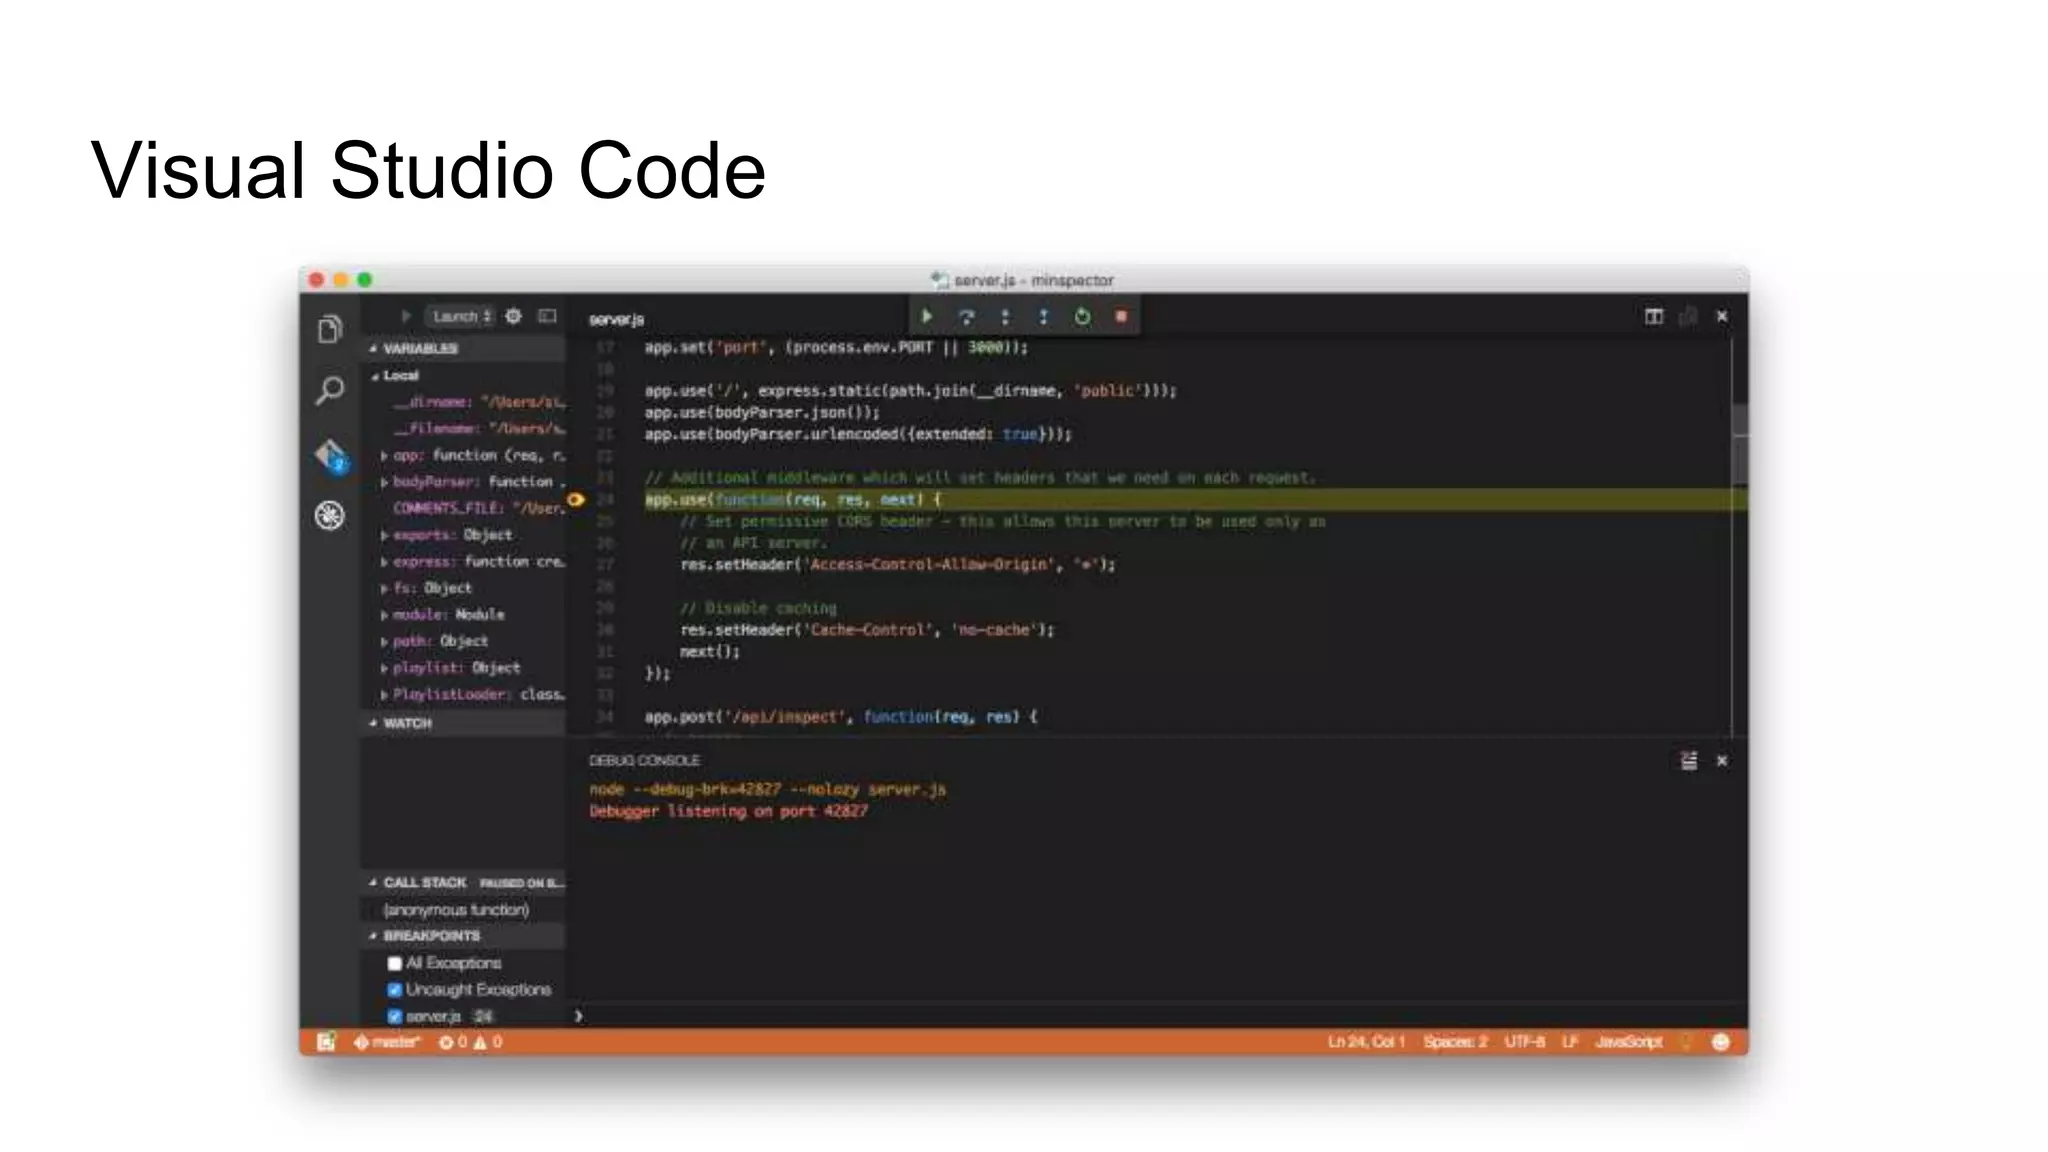Select the server.js editor tab

(x=617, y=319)
